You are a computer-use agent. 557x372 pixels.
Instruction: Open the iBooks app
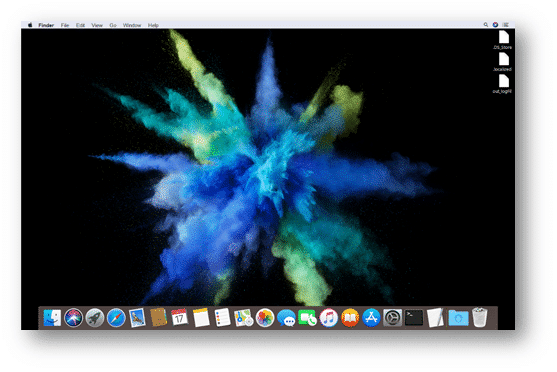pyautogui.click(x=350, y=317)
